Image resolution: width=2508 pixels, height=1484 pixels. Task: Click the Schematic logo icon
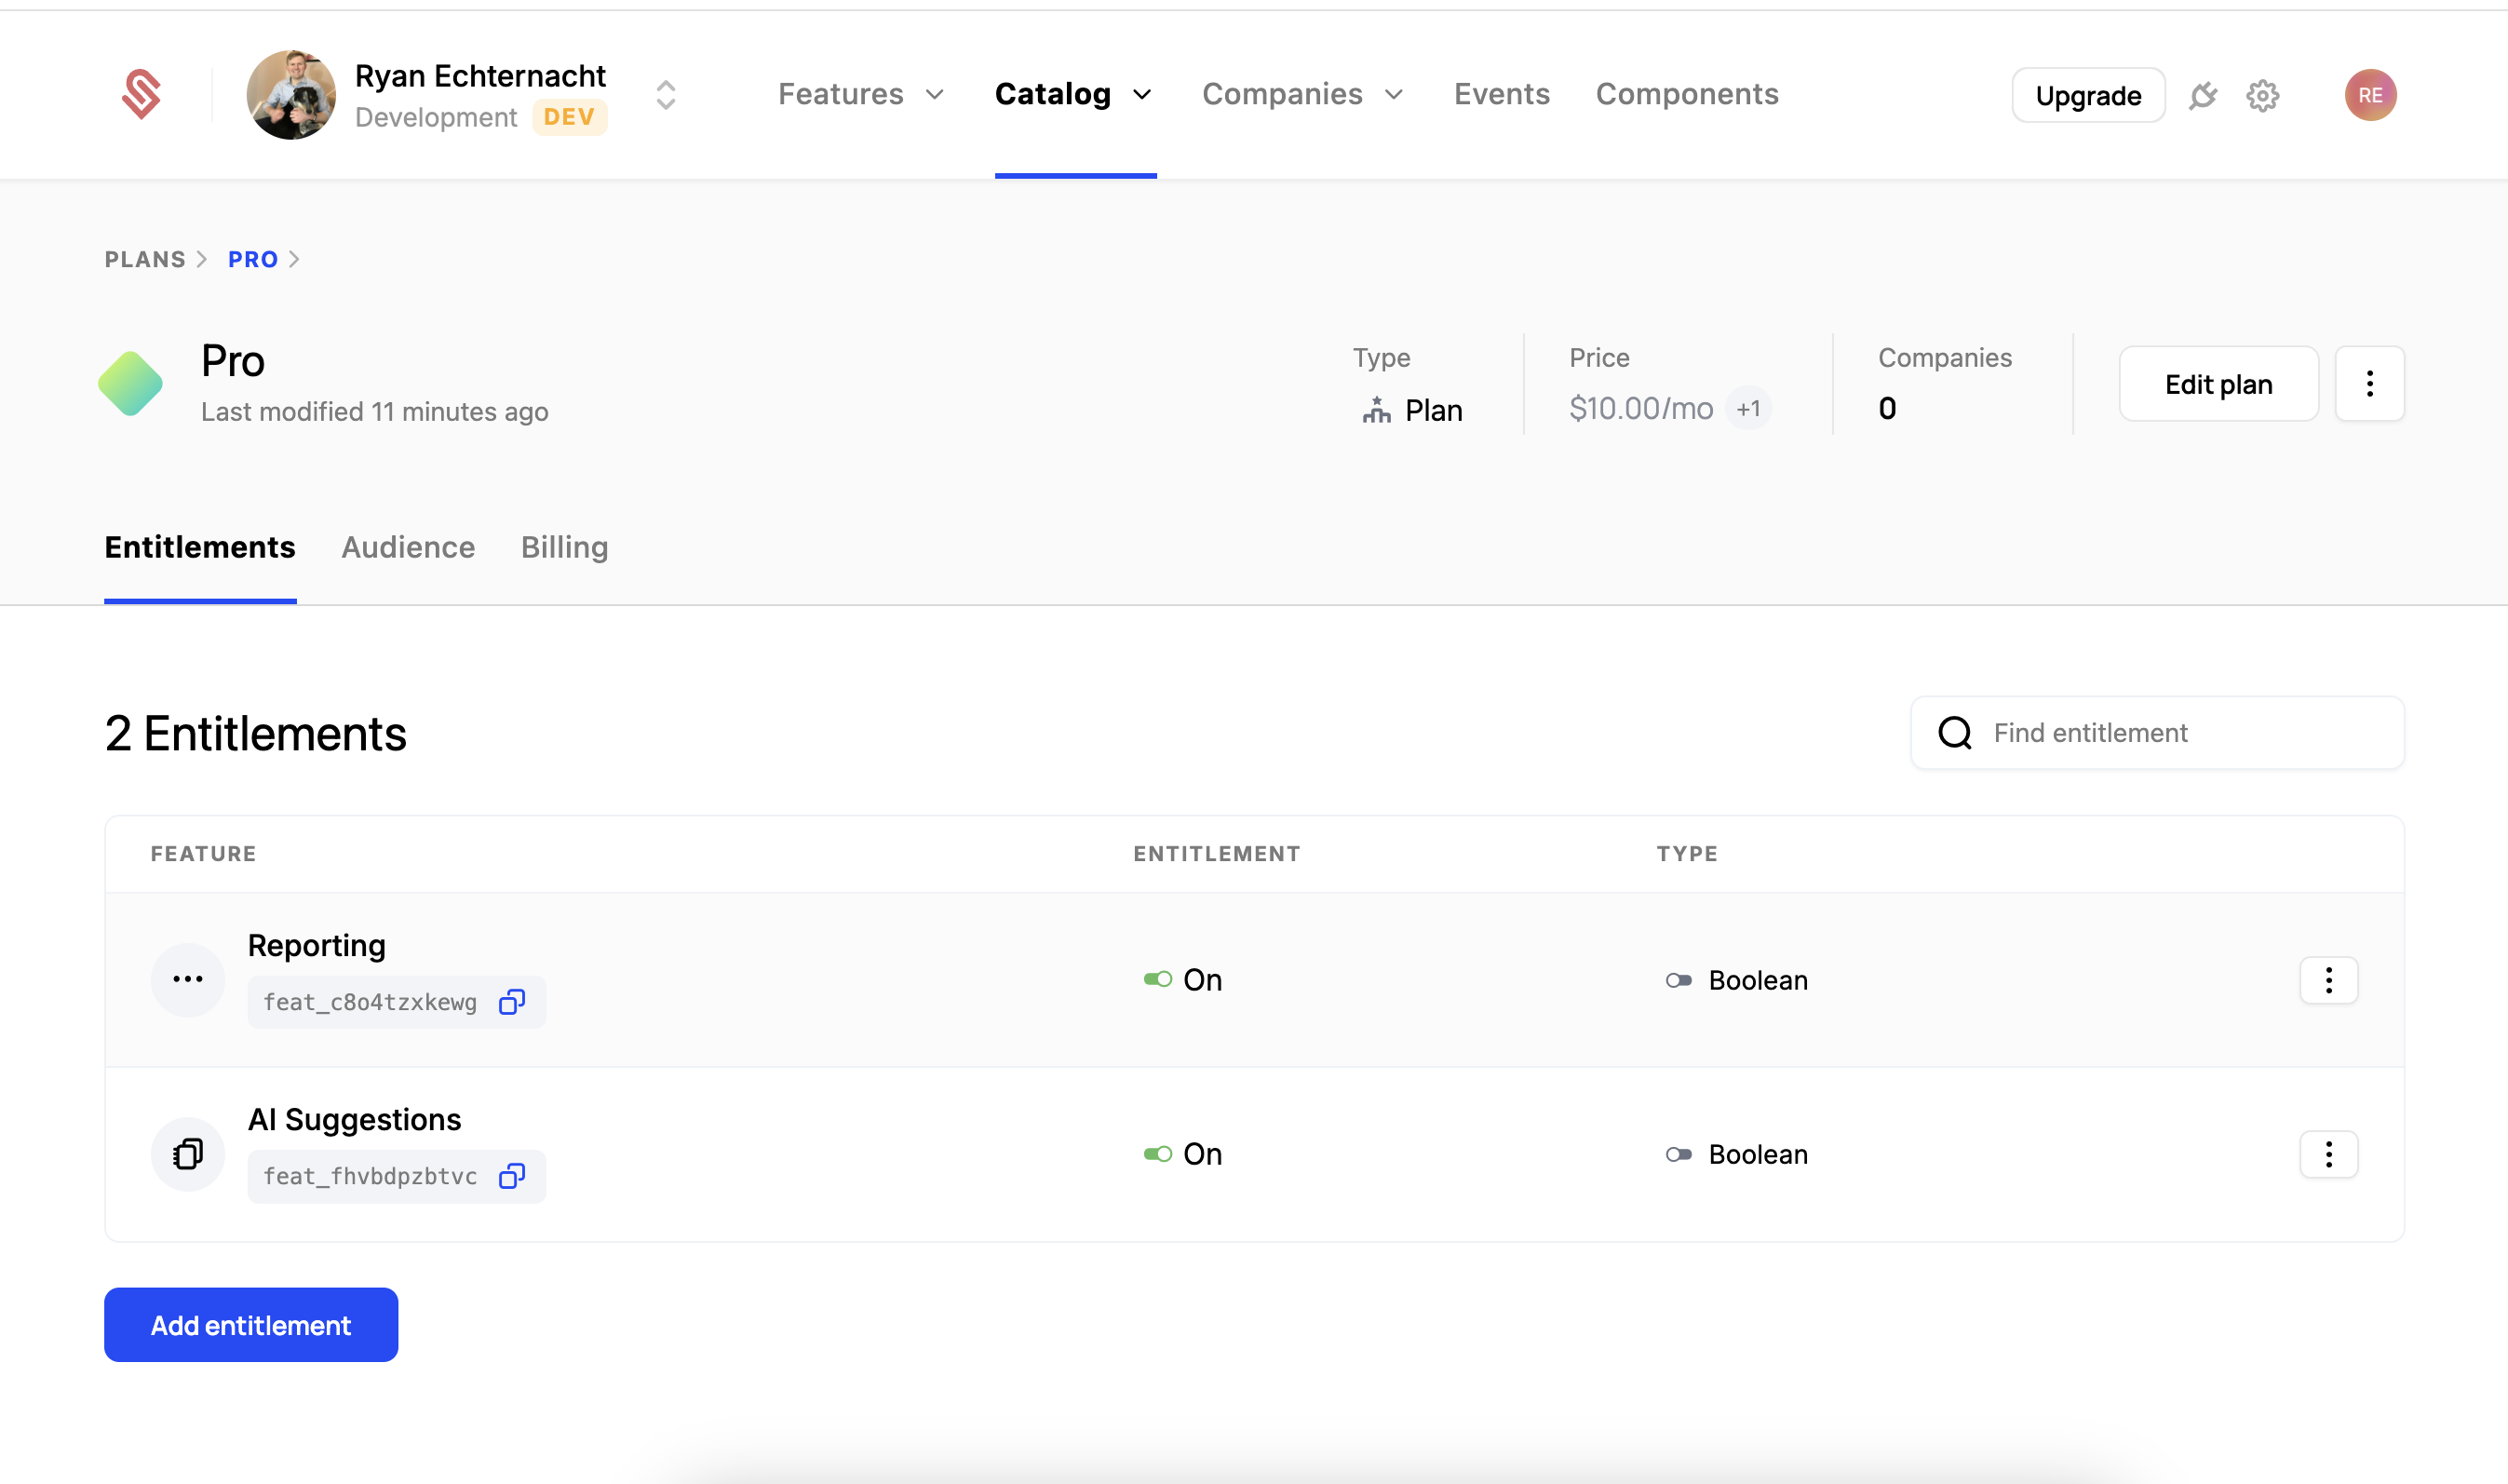click(x=141, y=95)
